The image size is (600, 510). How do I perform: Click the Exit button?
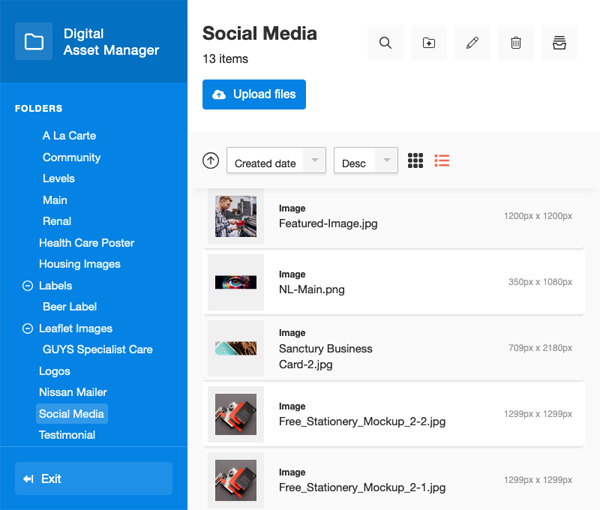click(x=93, y=479)
